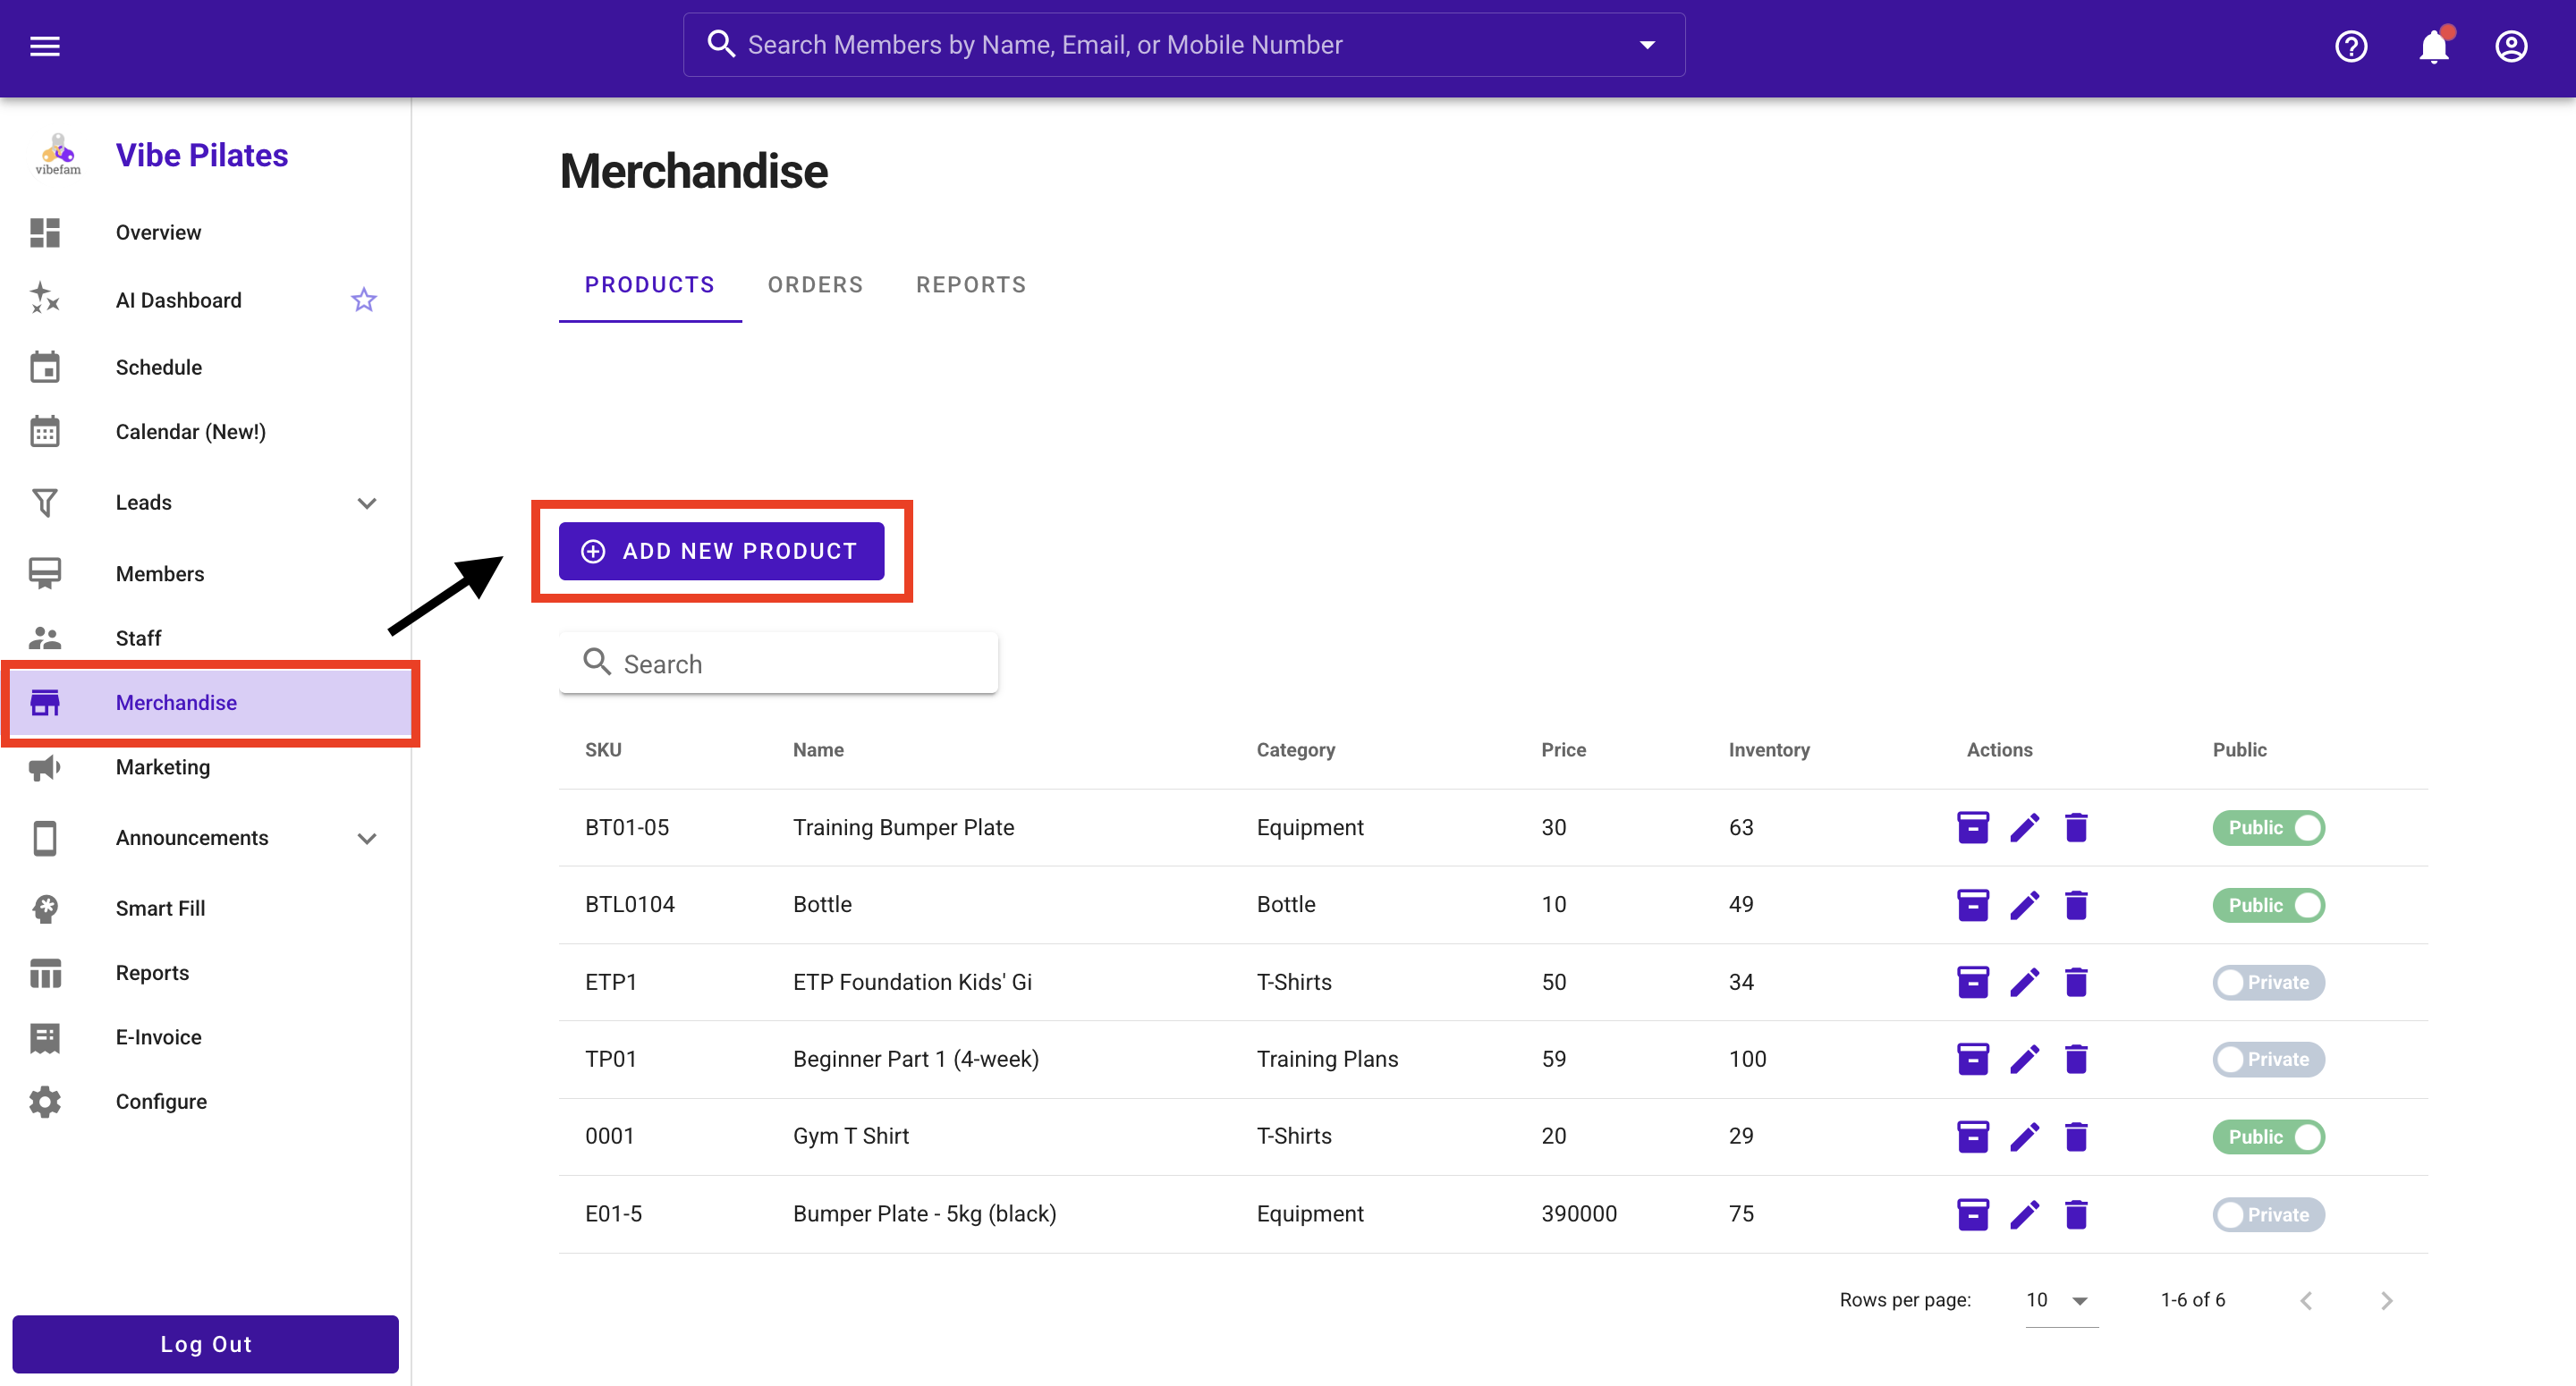Open Reports in the sidebar
Viewport: 2576px width, 1386px height.
(205, 973)
